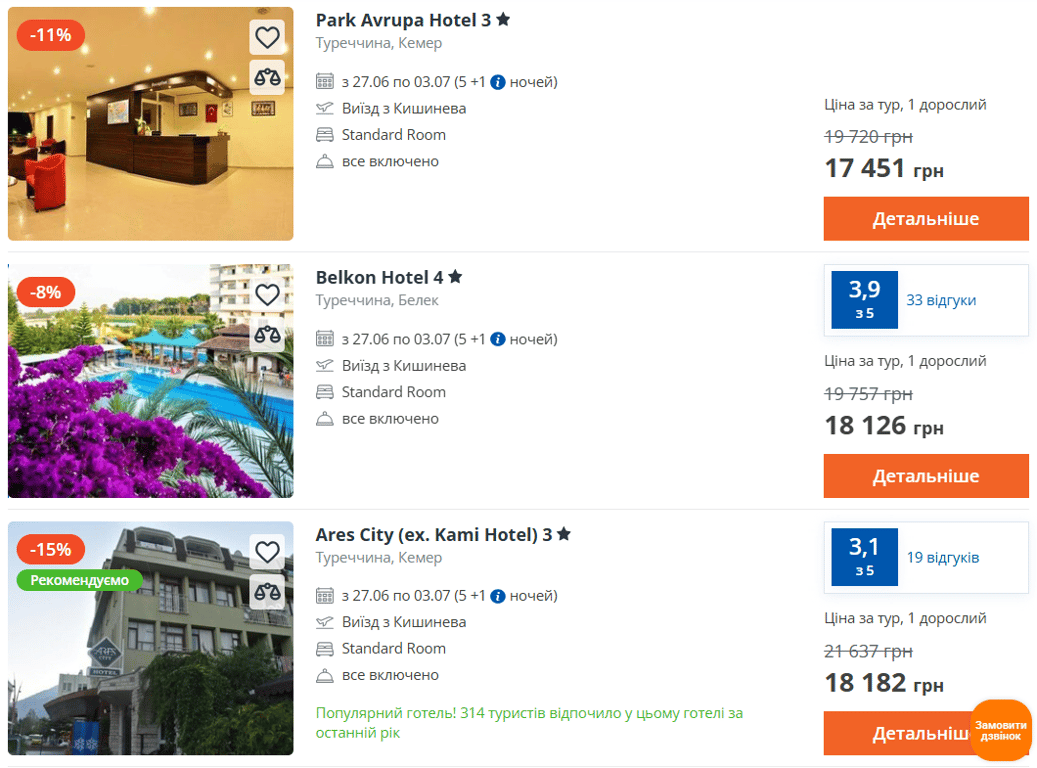This screenshot has width=1037, height=768.
Task: Click the info icon next to Ares City nights
Action: pos(498,595)
